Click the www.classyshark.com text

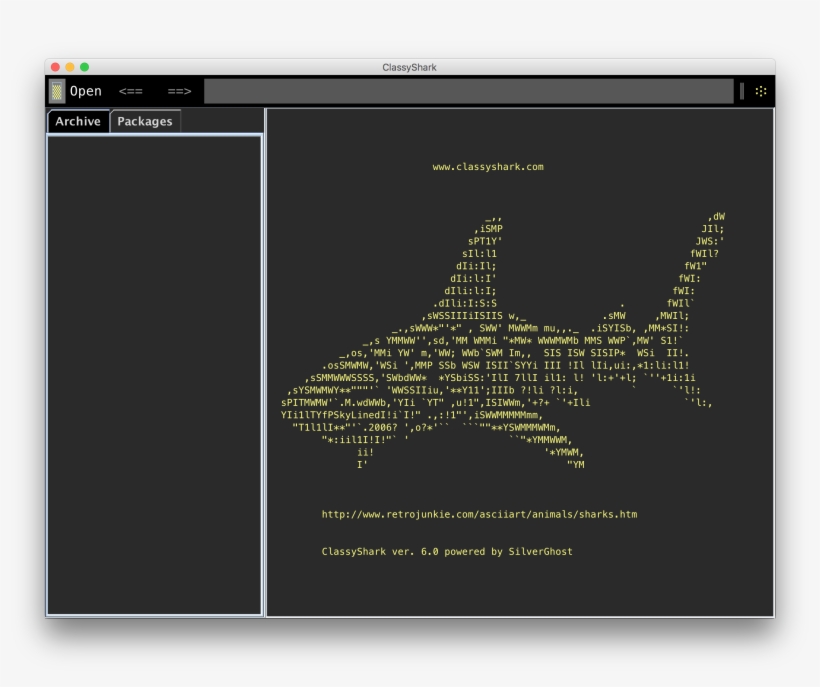pos(488,167)
